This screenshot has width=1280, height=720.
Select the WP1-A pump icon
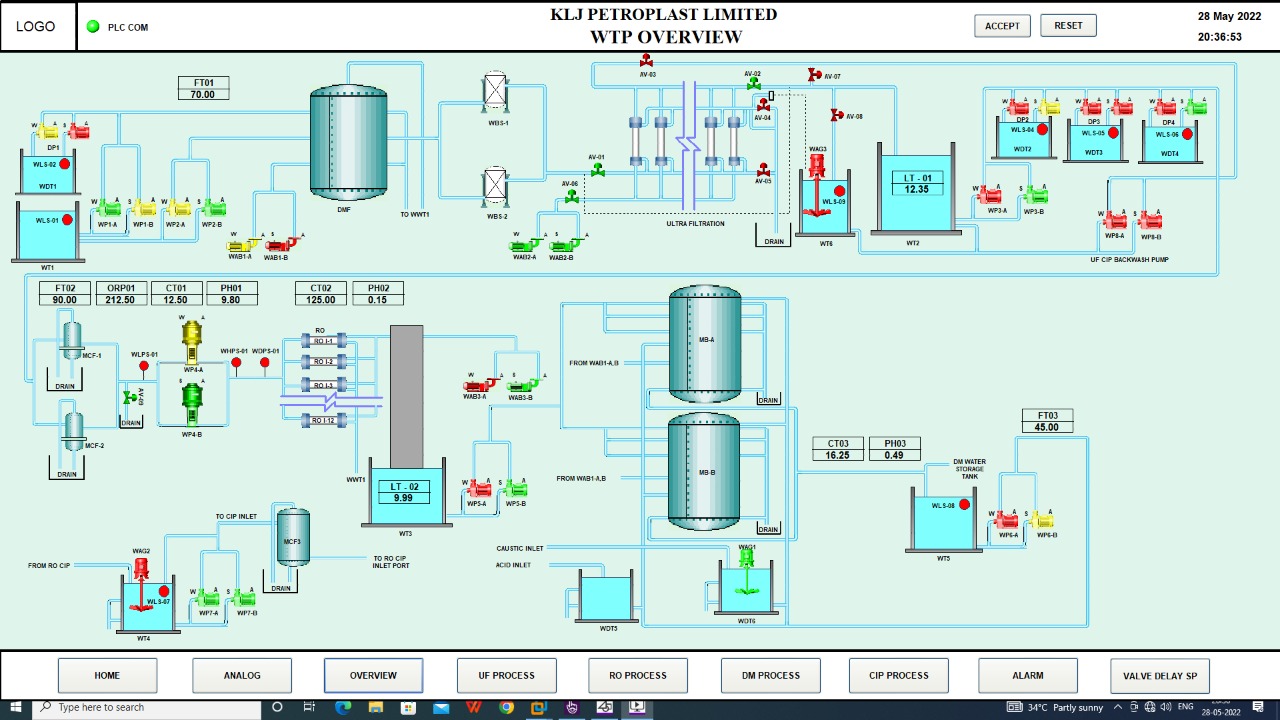pos(108,208)
